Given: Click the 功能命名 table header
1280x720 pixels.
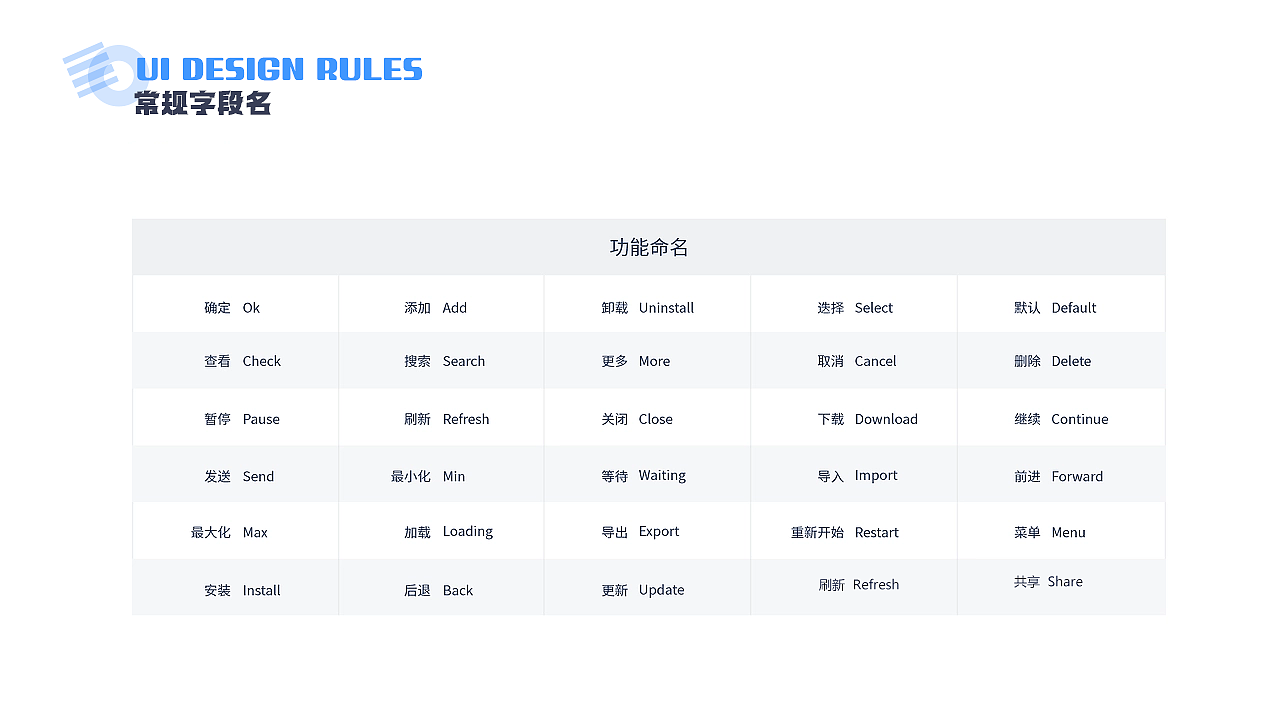Looking at the screenshot, I should pyautogui.click(x=649, y=247).
